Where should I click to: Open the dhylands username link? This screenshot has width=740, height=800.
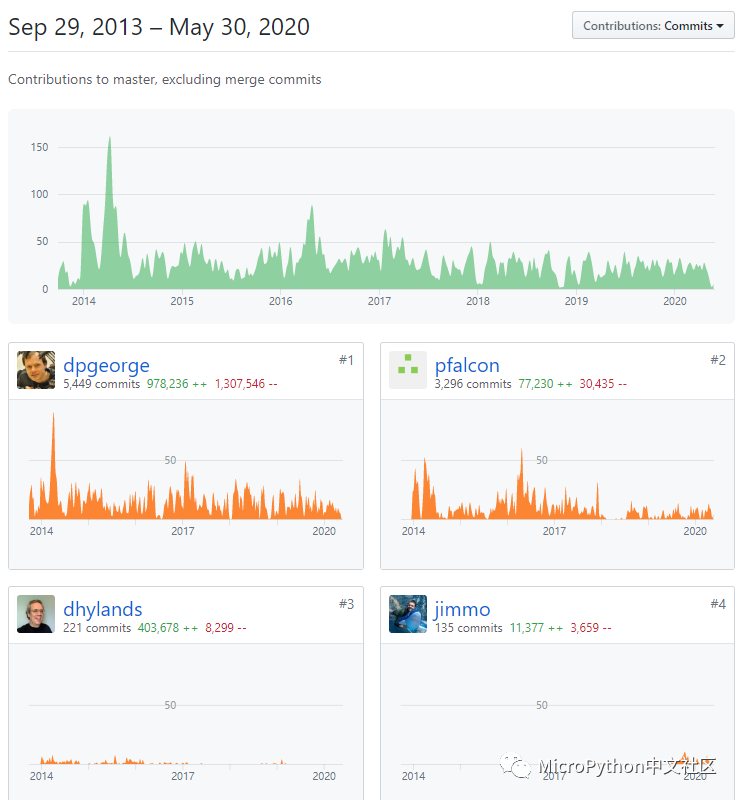tap(103, 609)
